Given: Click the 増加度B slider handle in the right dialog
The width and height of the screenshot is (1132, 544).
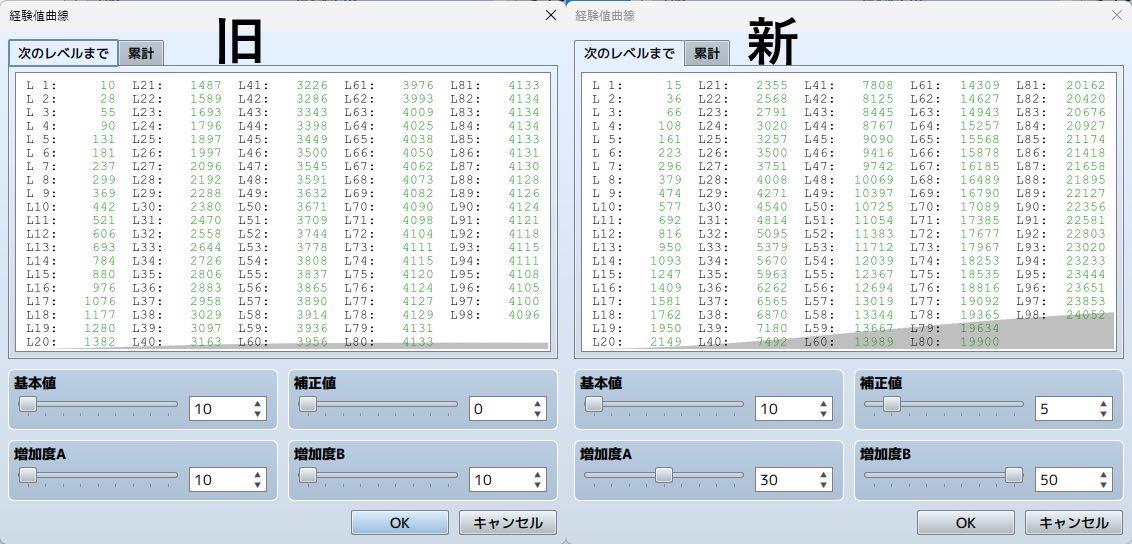Looking at the screenshot, I should point(1014,475).
